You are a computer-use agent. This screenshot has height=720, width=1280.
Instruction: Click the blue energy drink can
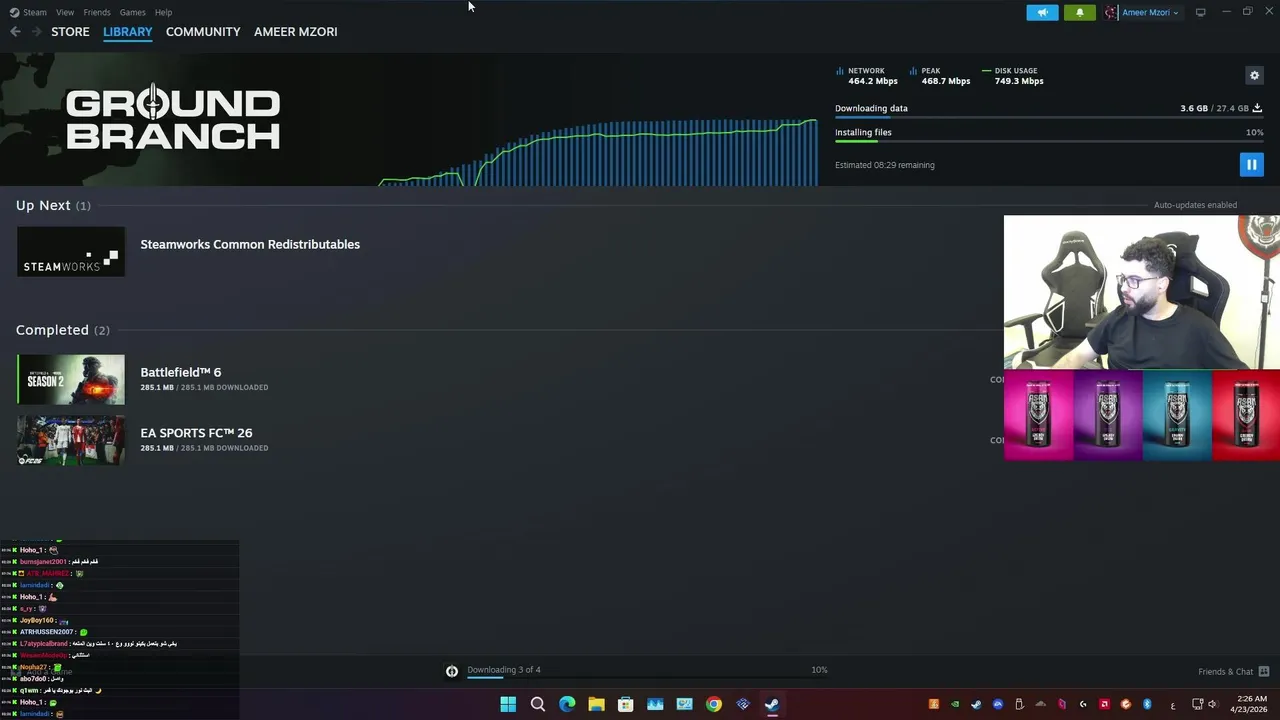1177,415
